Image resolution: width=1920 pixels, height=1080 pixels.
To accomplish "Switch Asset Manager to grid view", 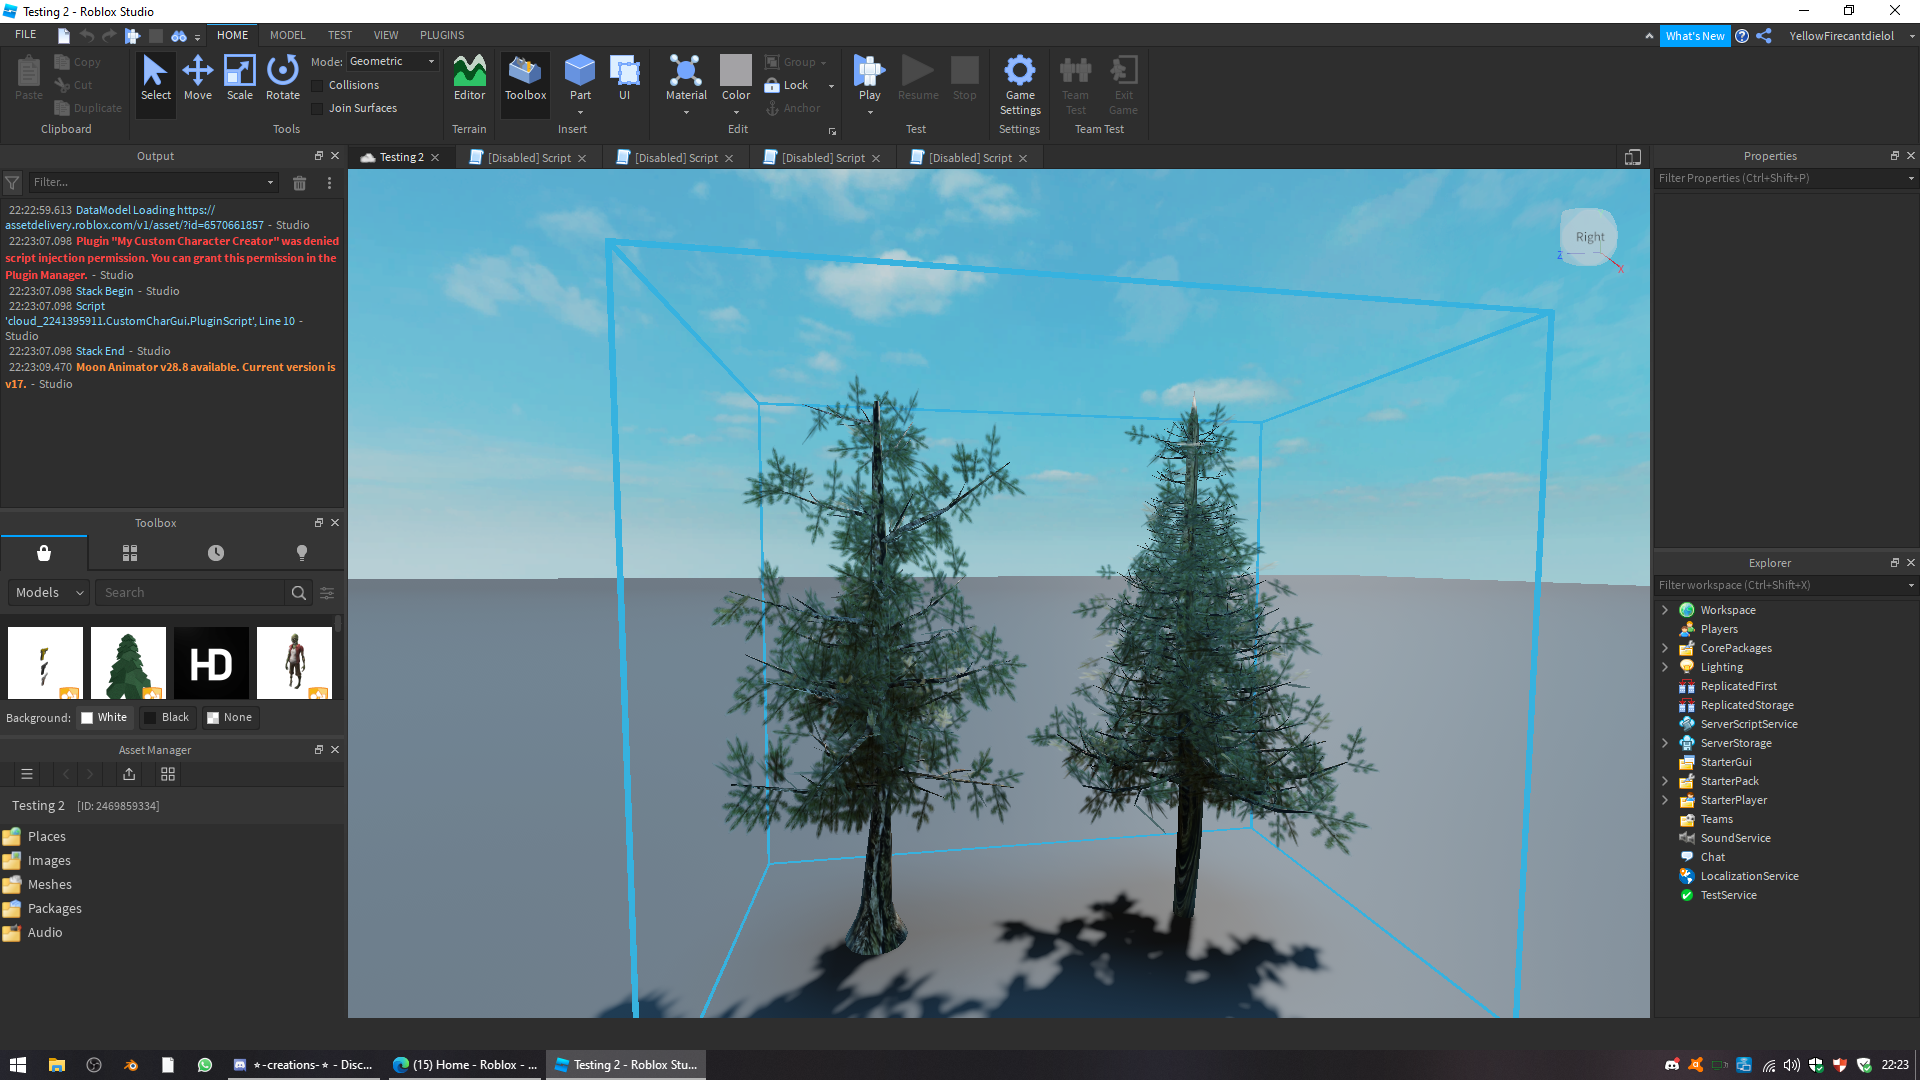I will 168,774.
